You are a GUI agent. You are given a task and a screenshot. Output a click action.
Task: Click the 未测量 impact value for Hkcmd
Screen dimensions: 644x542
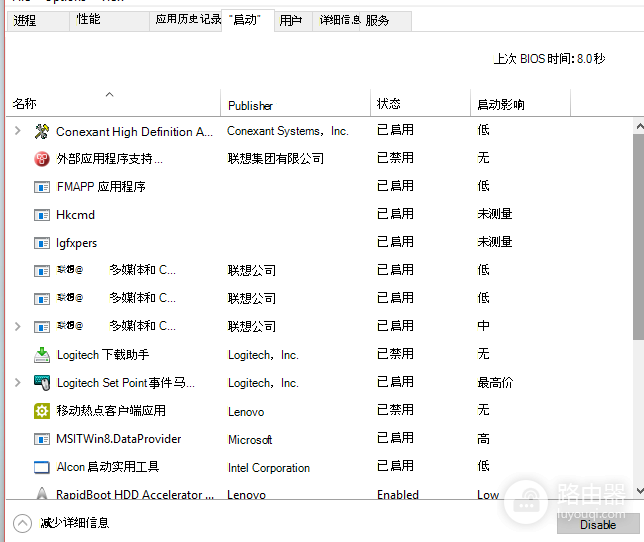(x=494, y=214)
